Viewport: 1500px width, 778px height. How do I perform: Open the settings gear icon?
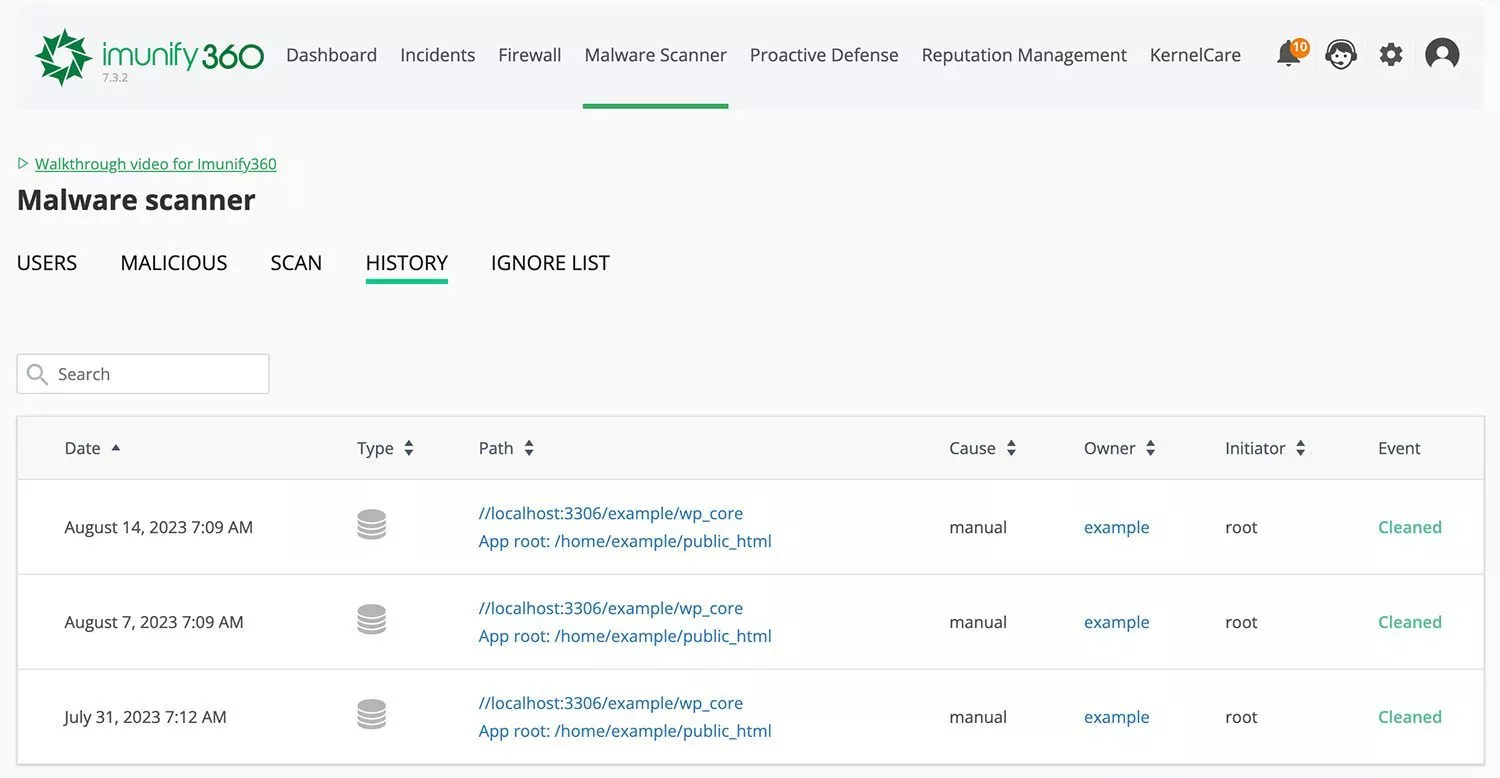click(x=1391, y=55)
